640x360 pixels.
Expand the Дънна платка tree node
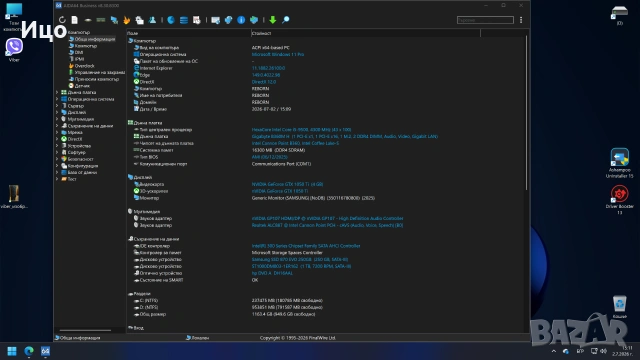tap(57, 93)
